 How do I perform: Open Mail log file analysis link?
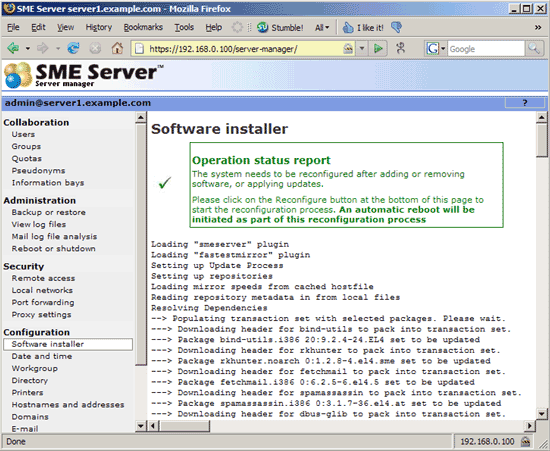(x=54, y=236)
